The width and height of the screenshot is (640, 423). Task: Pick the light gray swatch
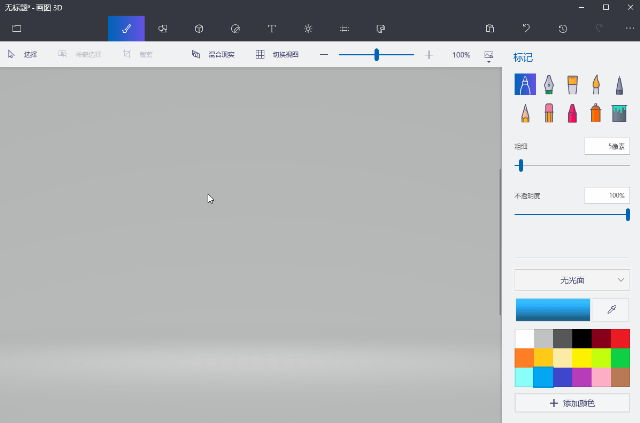click(x=543, y=339)
